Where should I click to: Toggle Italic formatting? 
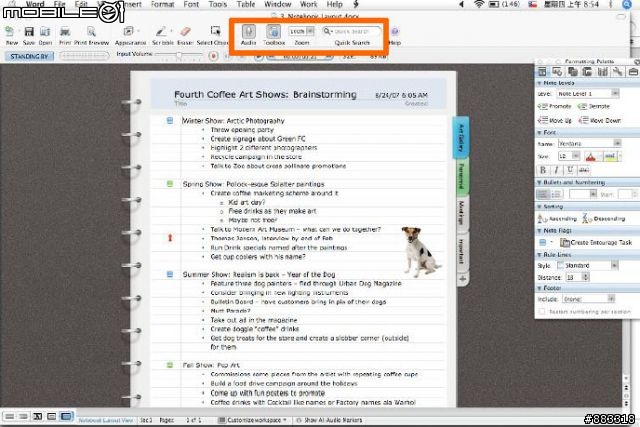[x=556, y=170]
